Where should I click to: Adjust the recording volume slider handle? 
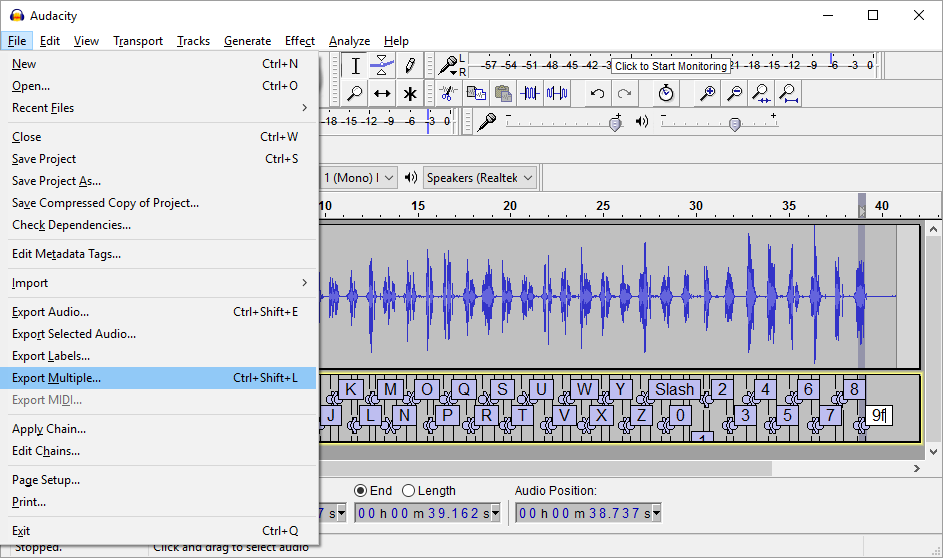pyautogui.click(x=615, y=124)
